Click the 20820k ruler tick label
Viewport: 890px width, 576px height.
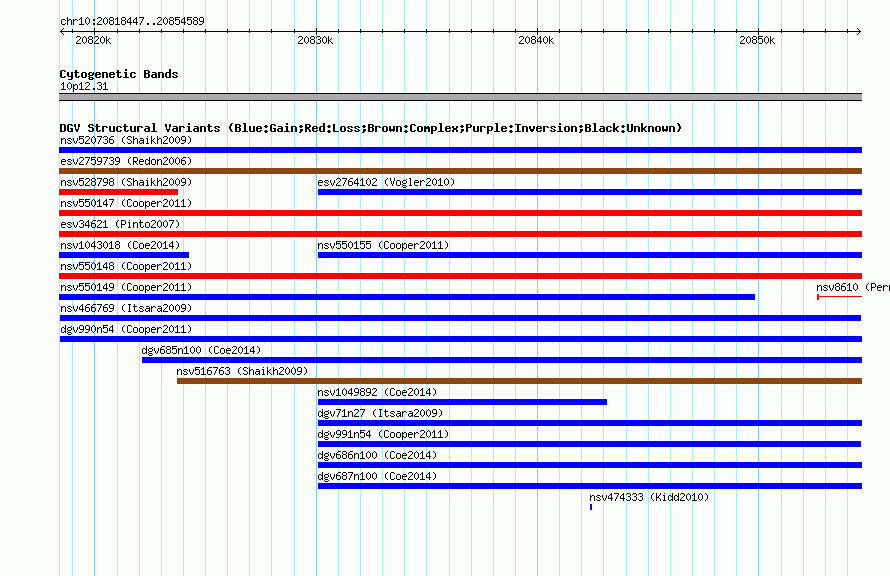tap(93, 40)
